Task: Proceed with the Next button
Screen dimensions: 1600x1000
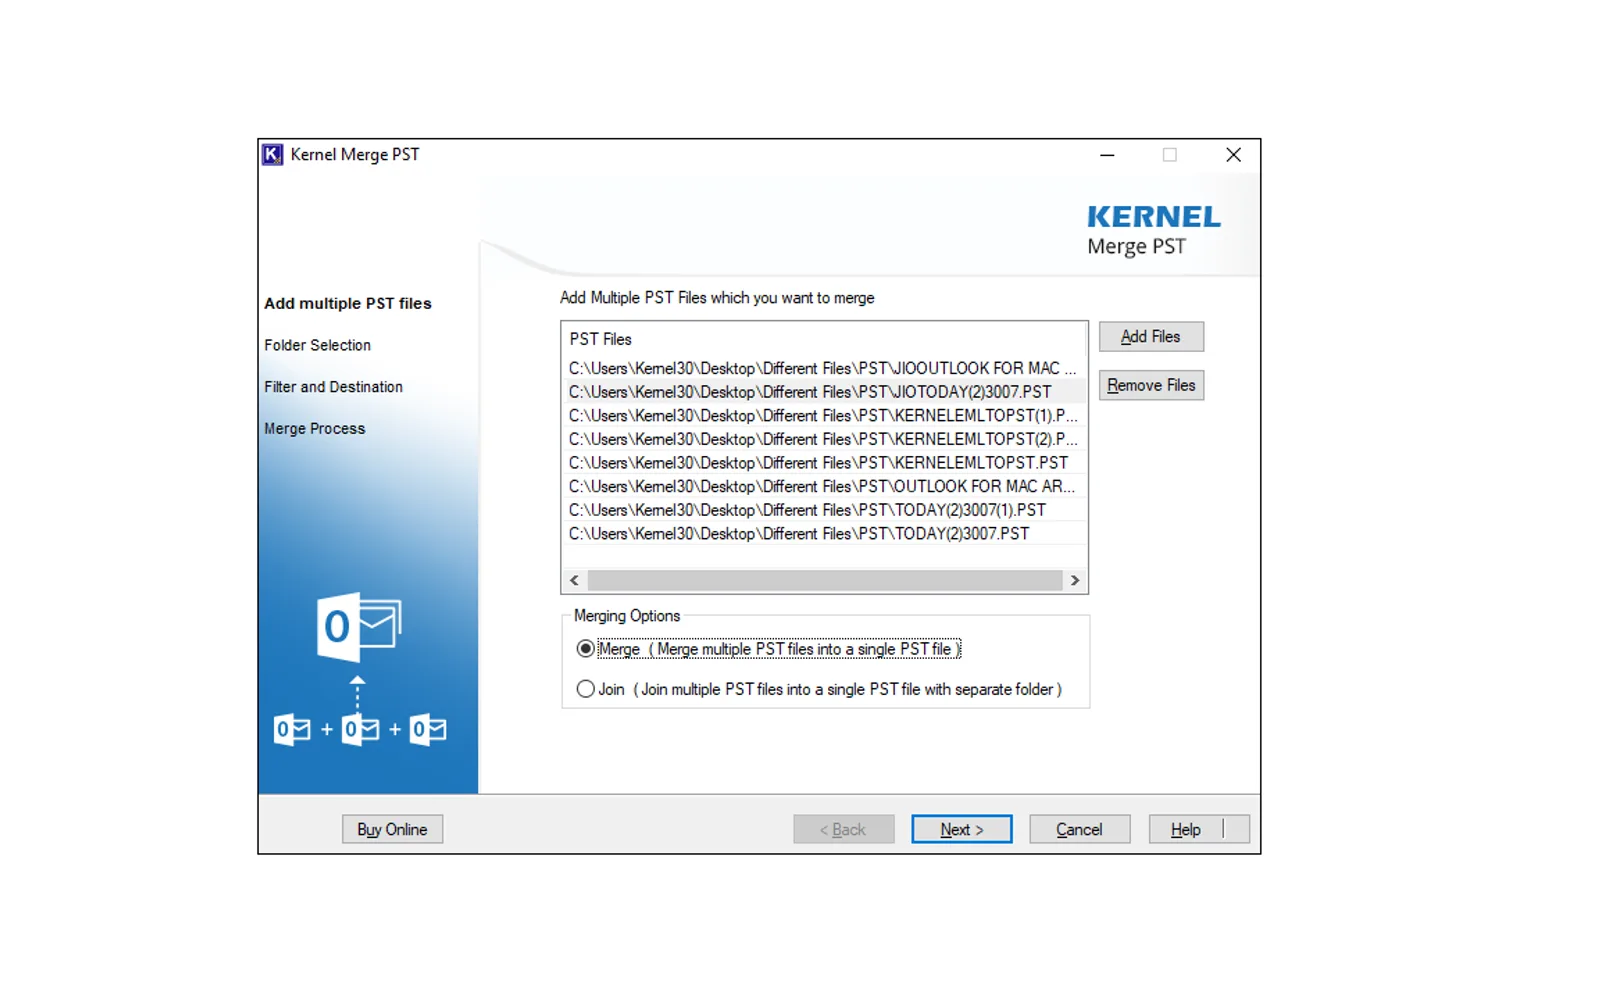Action: coord(961,829)
